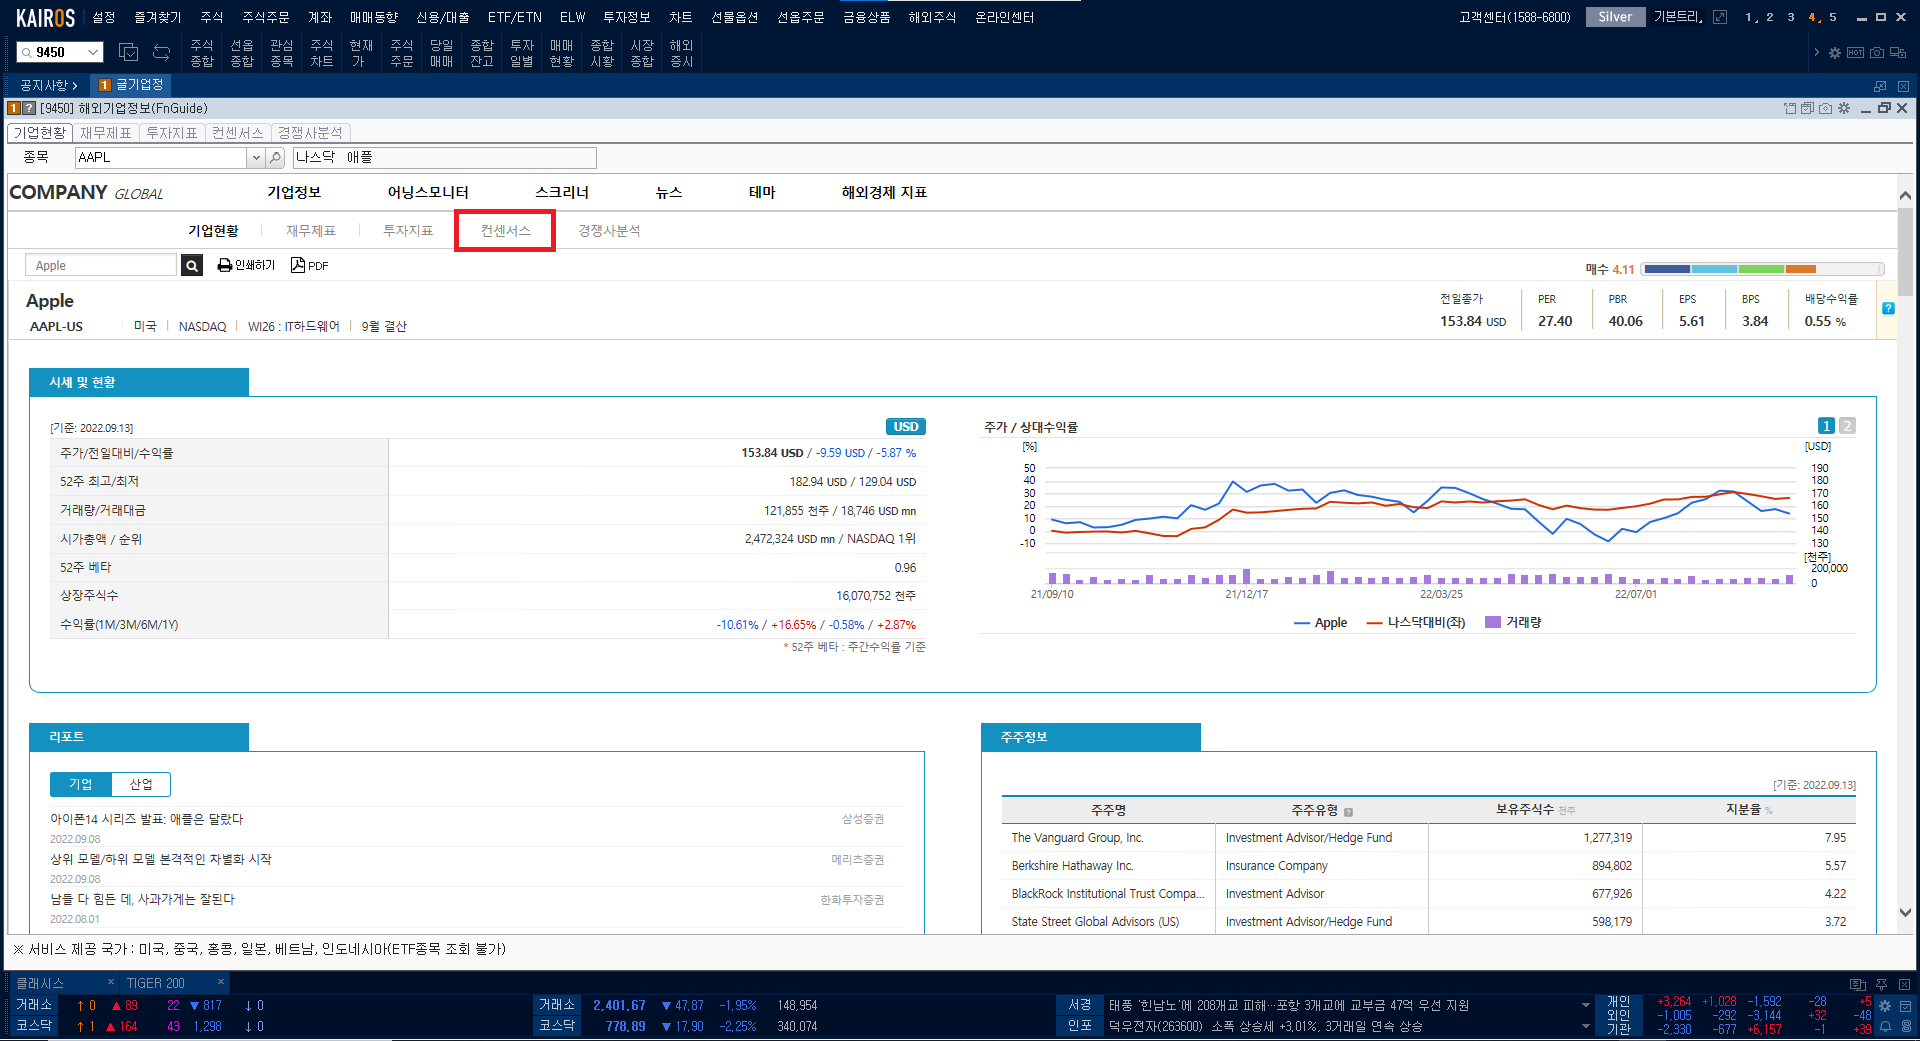Open the 9450 screen number dropdown
This screenshot has height=1041, width=1920.
coord(93,52)
